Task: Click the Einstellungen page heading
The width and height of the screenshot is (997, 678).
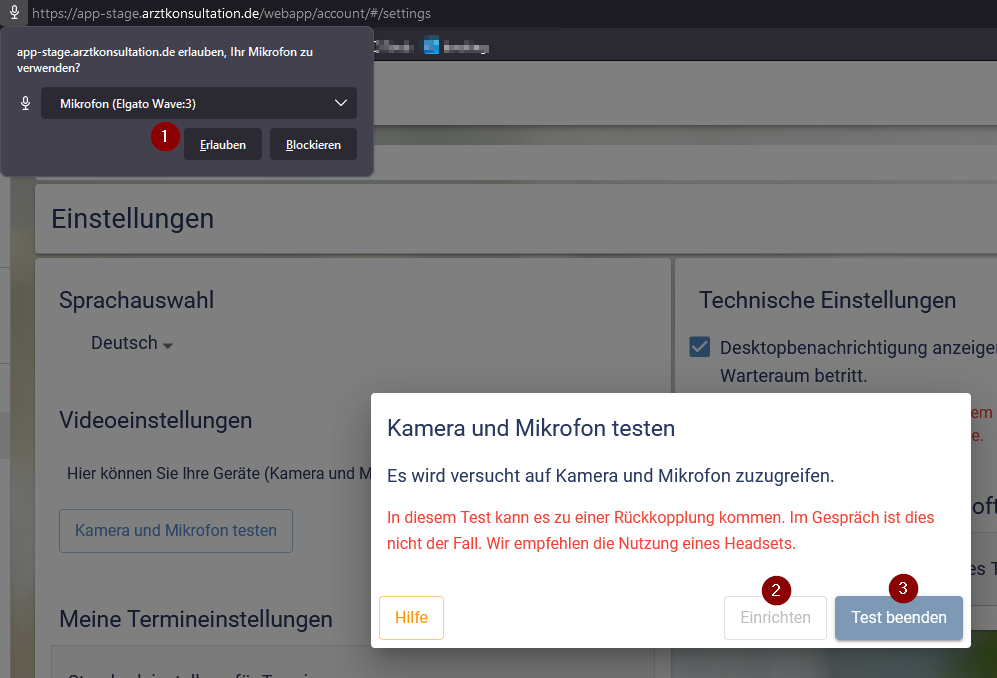Action: pyautogui.click(x=133, y=218)
